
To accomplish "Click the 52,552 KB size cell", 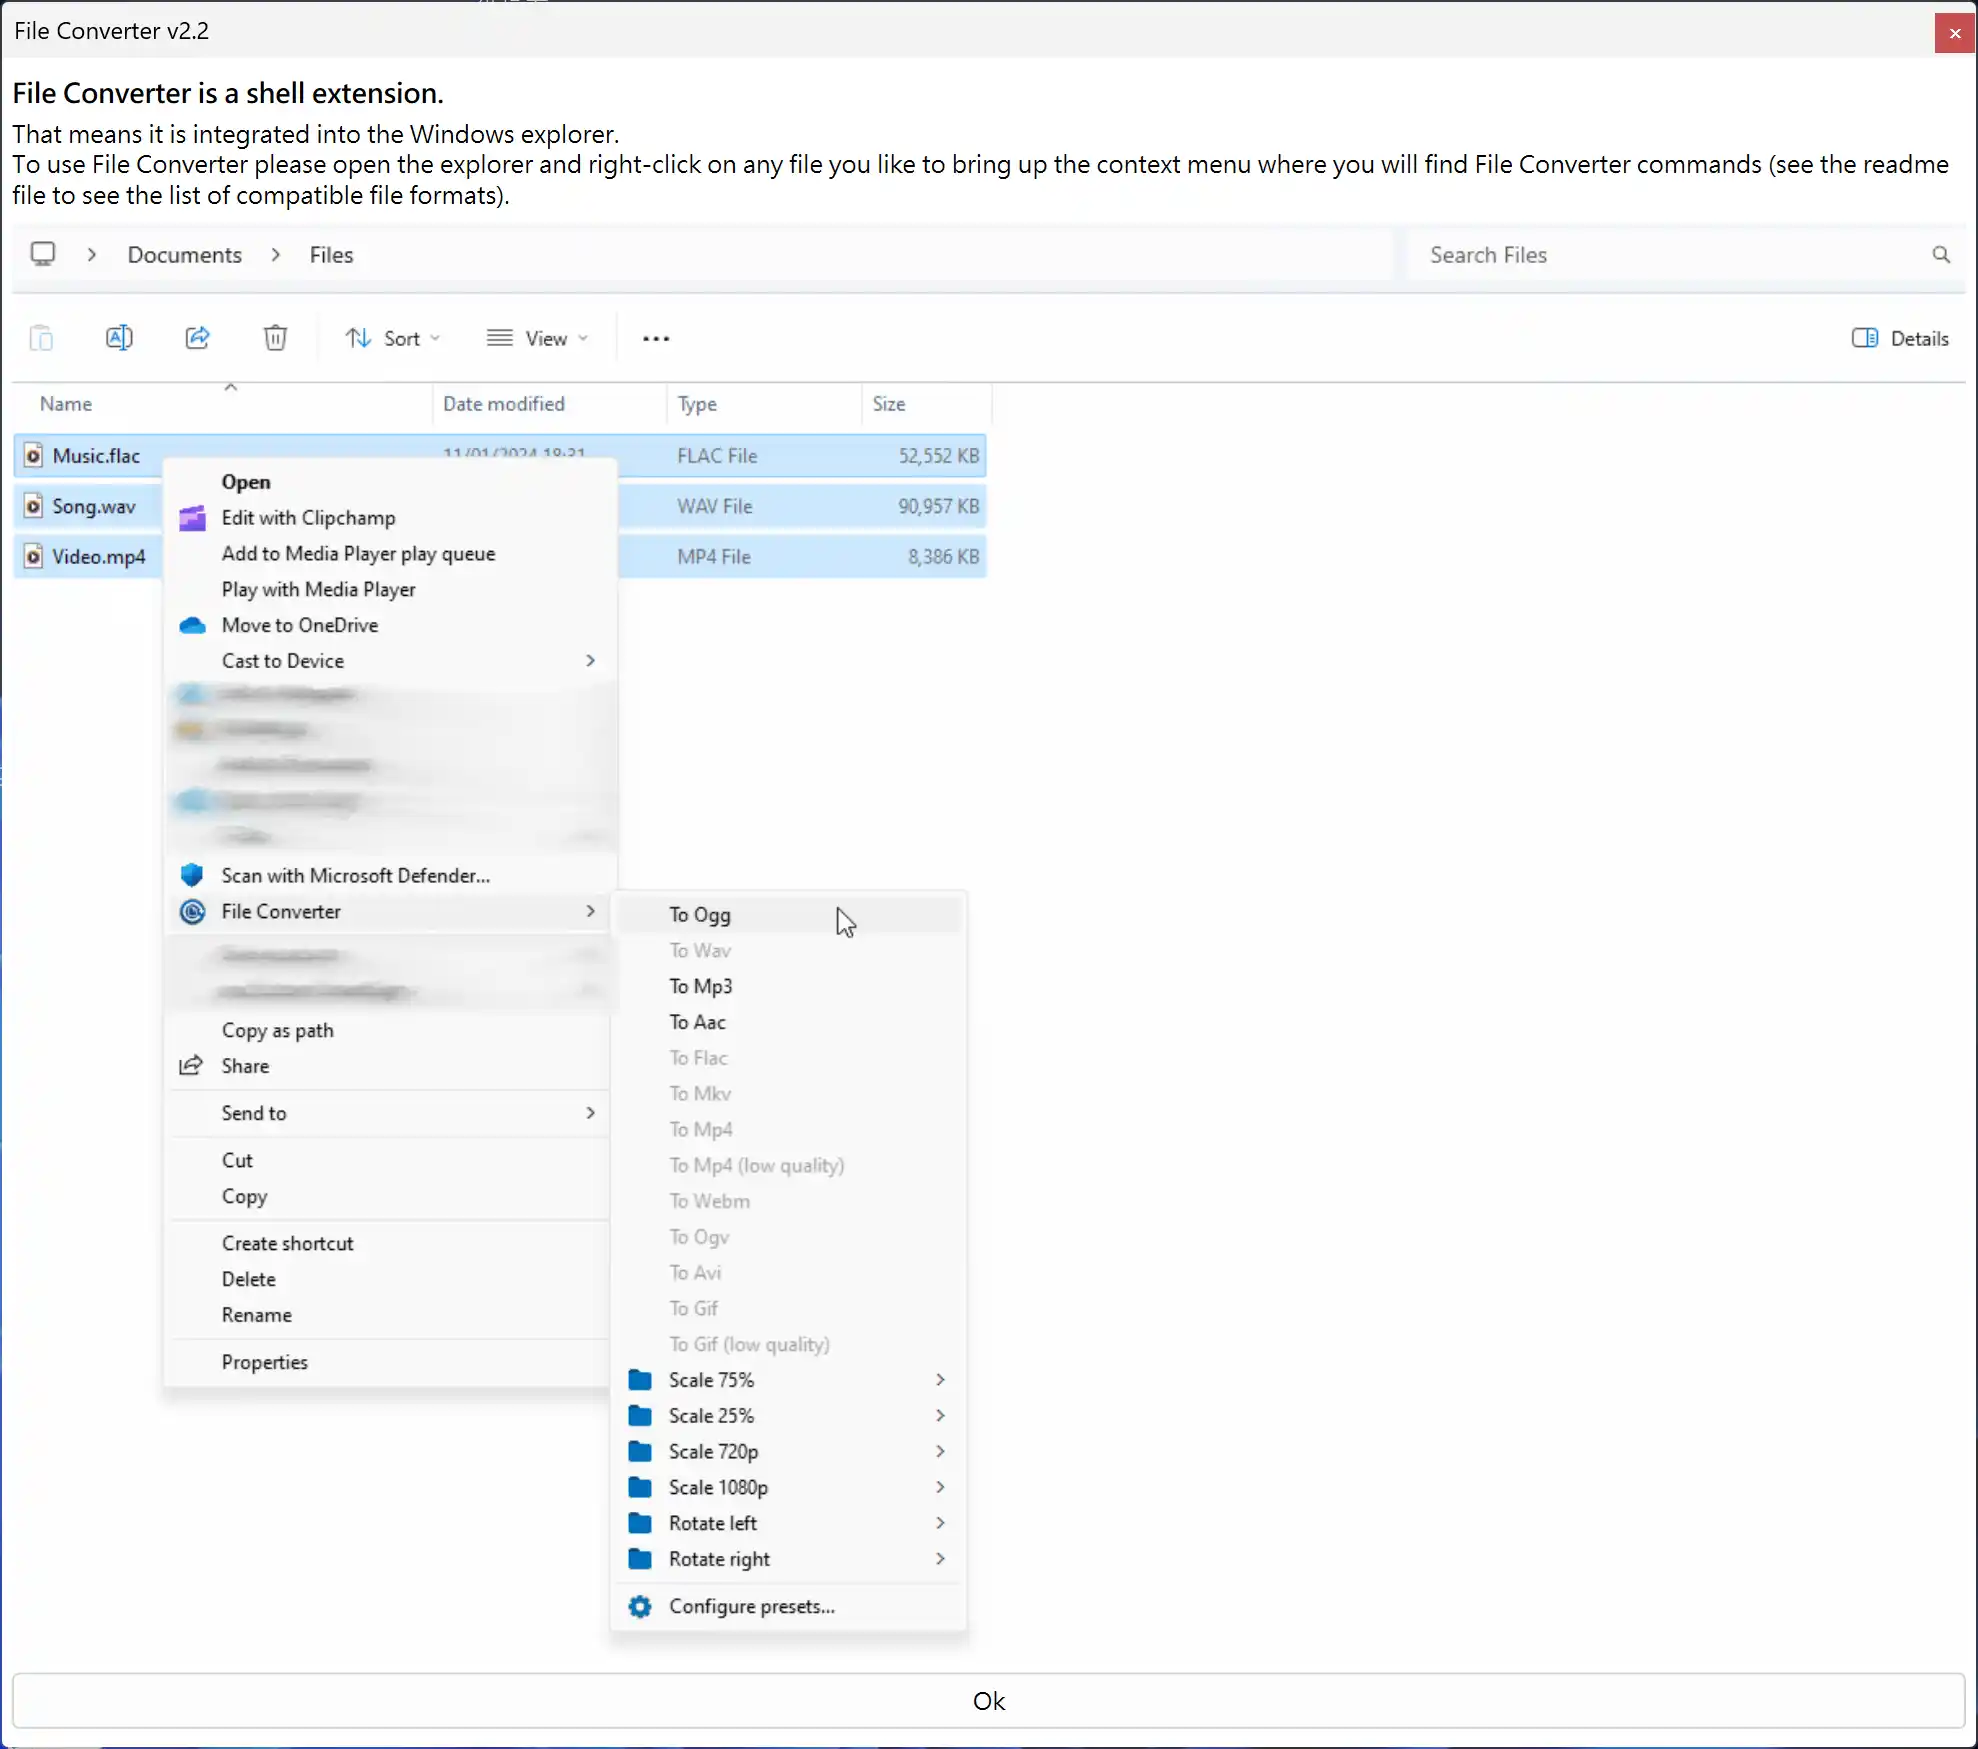I will [938, 456].
